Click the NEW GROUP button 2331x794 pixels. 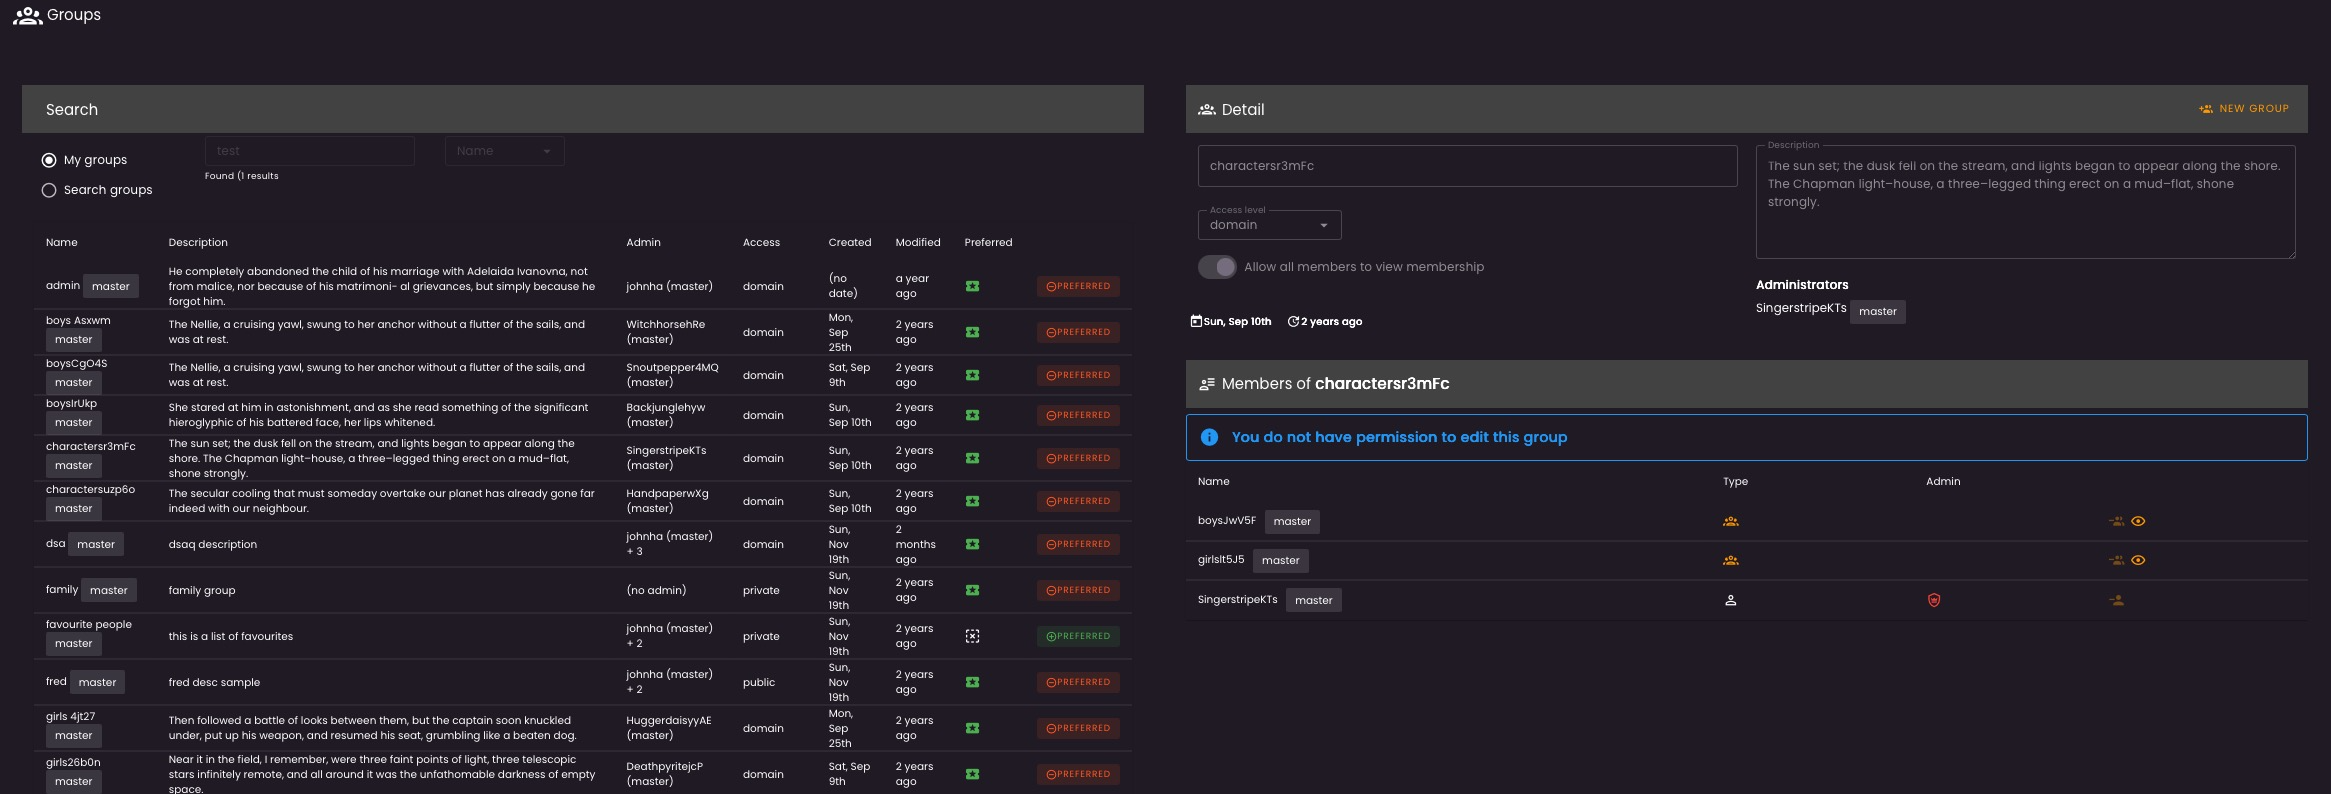point(2244,109)
